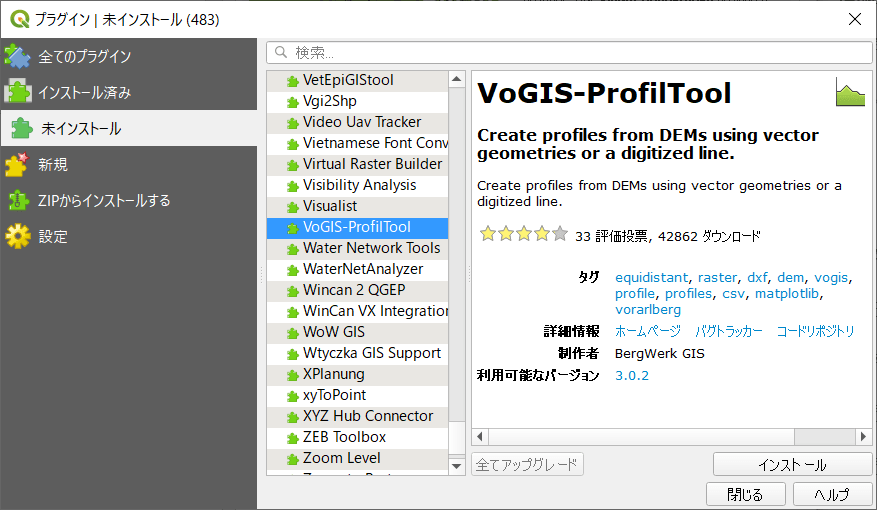
Task: Select Video Uav Tracker plugin
Action: click(357, 122)
